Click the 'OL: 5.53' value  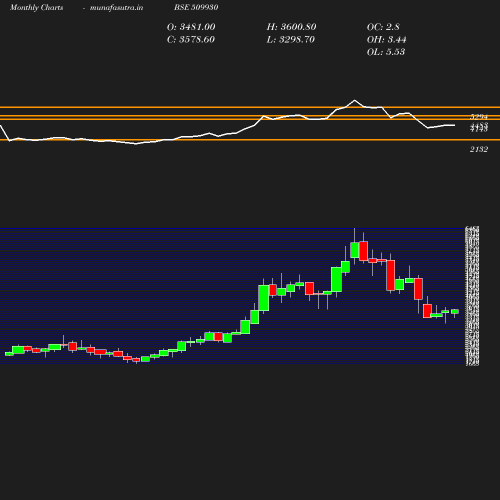coord(386,52)
